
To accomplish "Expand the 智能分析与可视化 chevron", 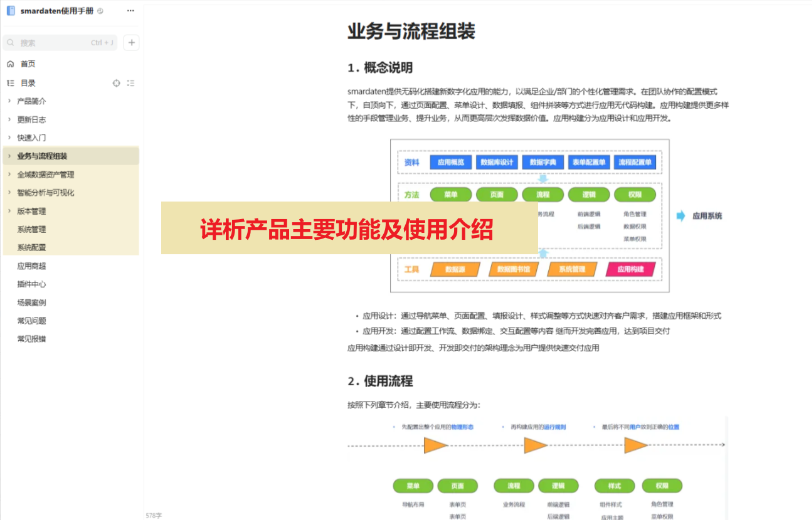I will (9, 192).
